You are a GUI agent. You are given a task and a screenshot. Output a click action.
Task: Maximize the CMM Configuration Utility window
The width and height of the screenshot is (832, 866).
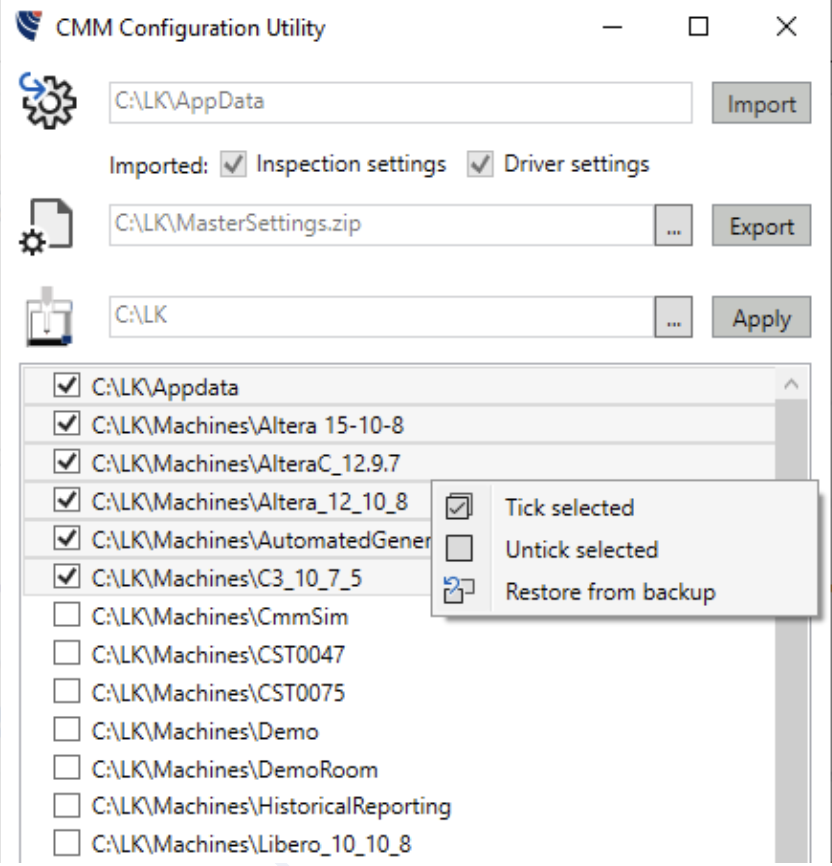pos(698,27)
